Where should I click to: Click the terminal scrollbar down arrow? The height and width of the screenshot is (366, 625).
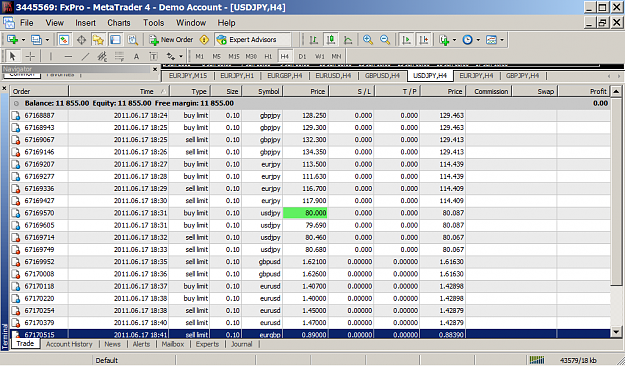tap(616, 331)
